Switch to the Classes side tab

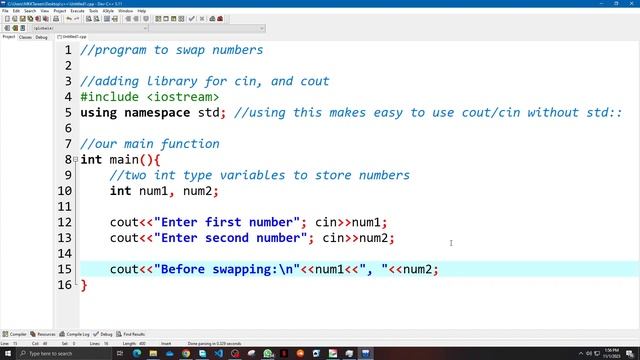25,37
